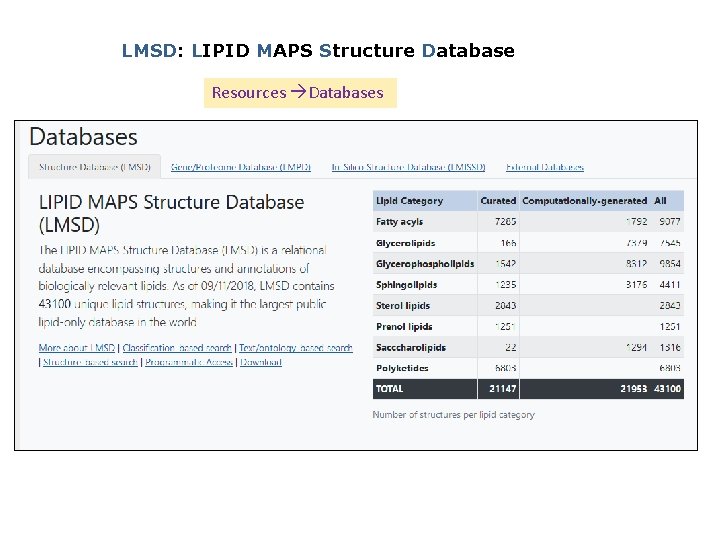
Task: Follow the More about LMSD link
Action: 77,348
